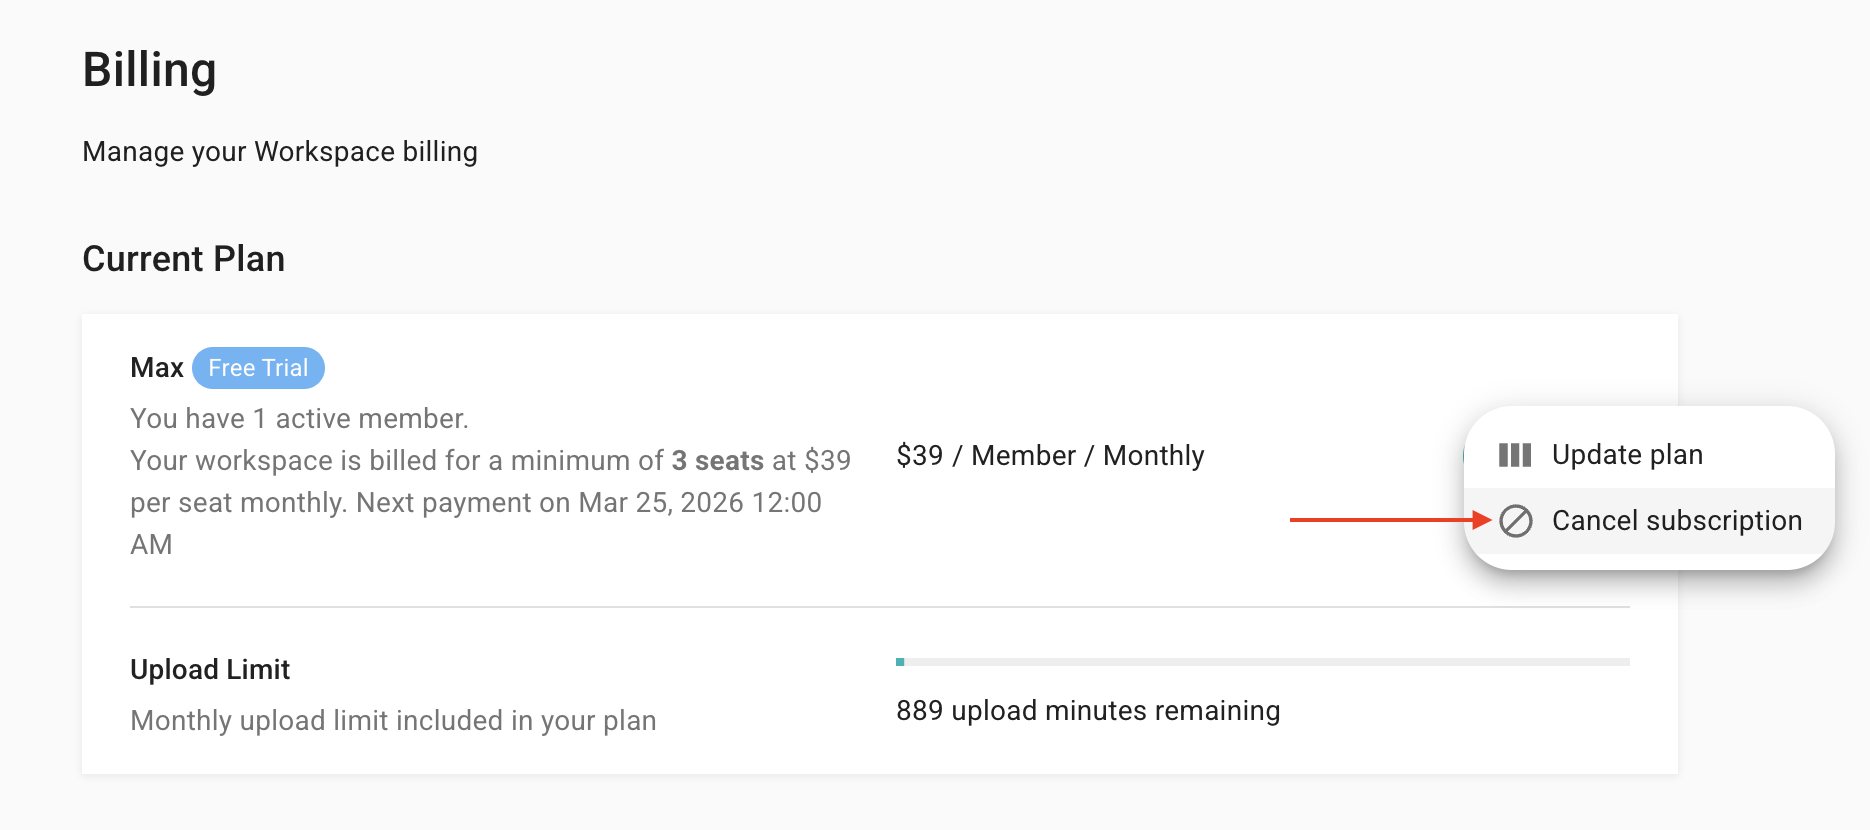Click the Billing page heading
Viewport: 1870px width, 830px height.
point(149,70)
